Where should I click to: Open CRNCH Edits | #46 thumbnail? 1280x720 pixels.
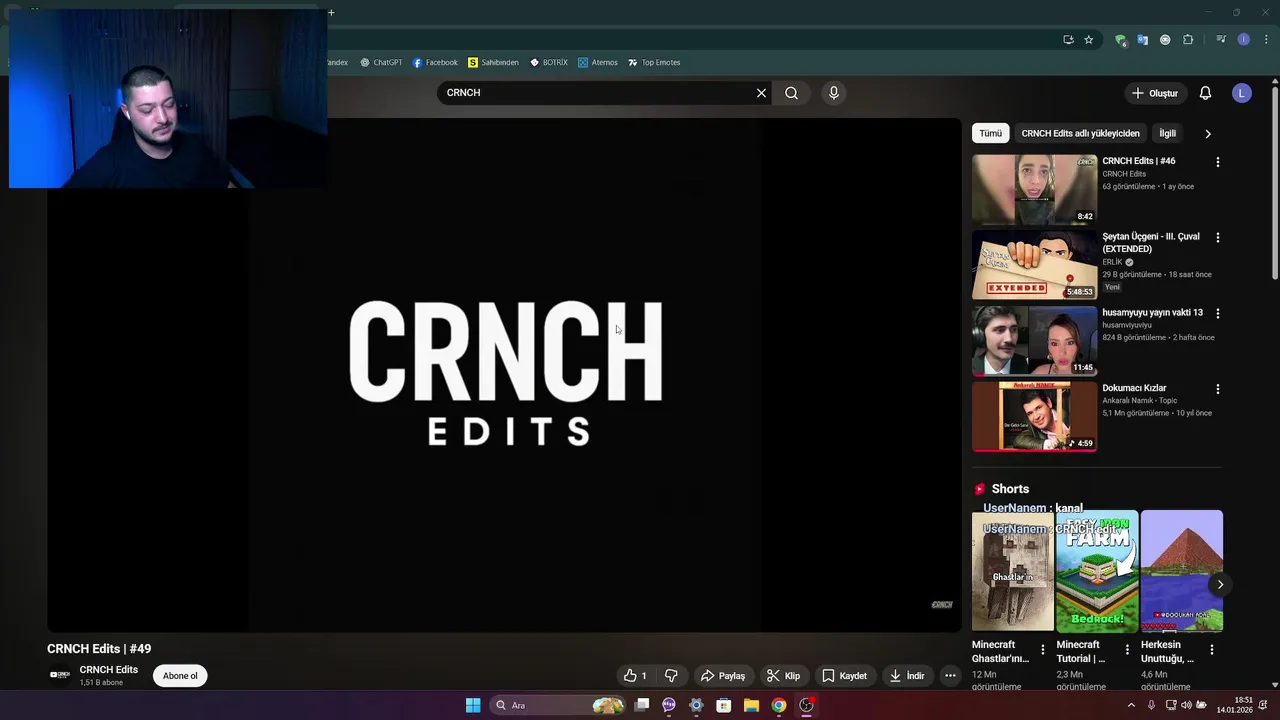pyautogui.click(x=1034, y=189)
